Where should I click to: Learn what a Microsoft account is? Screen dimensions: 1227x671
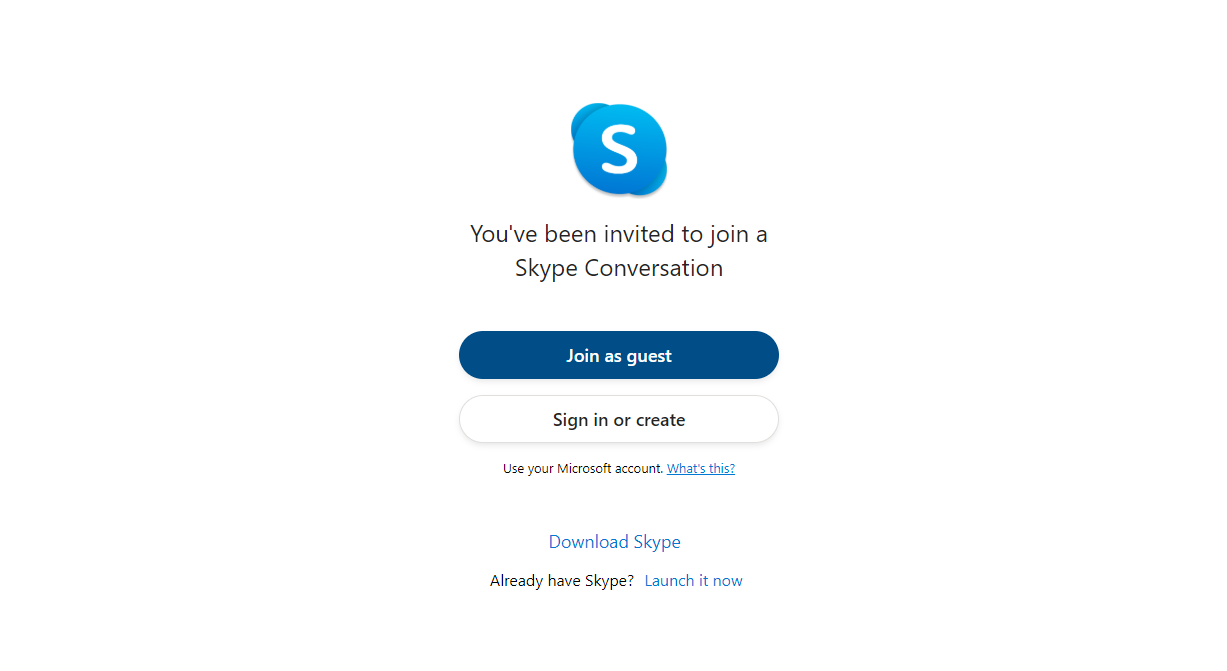tap(700, 468)
